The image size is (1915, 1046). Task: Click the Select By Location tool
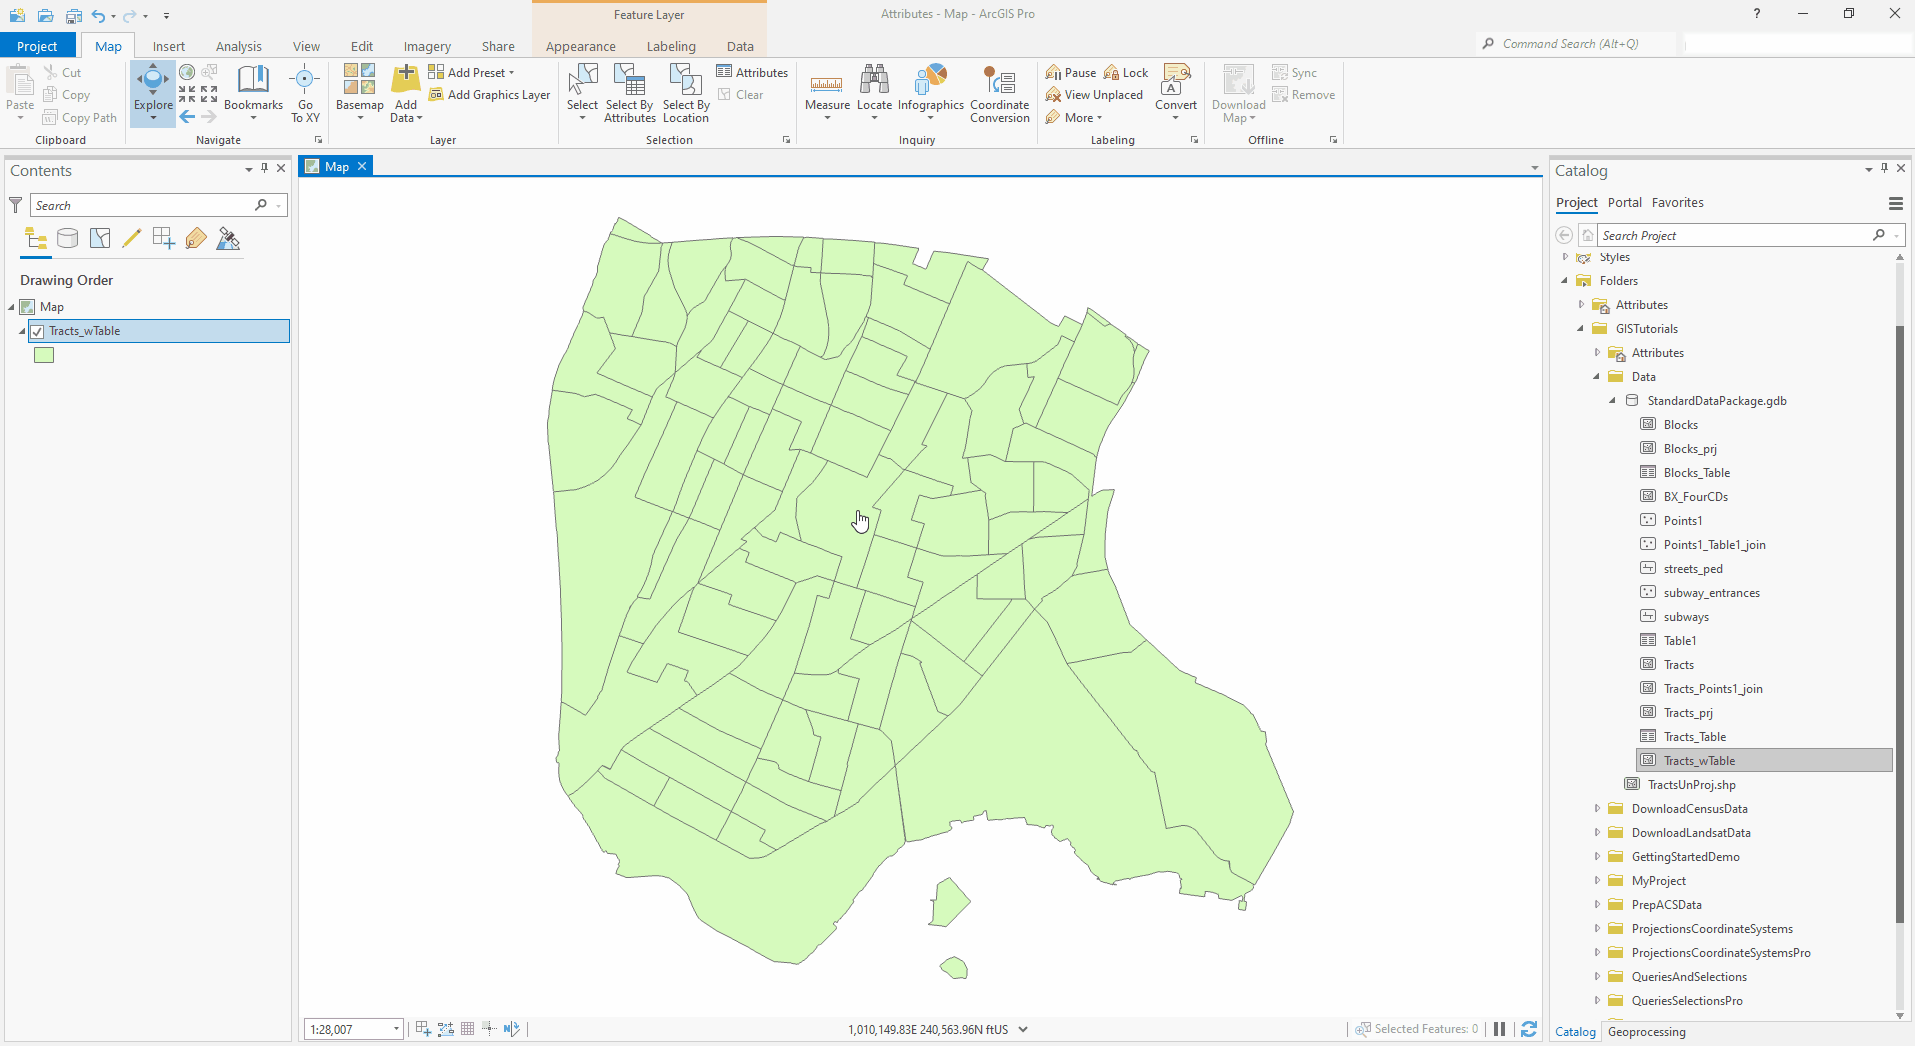685,93
